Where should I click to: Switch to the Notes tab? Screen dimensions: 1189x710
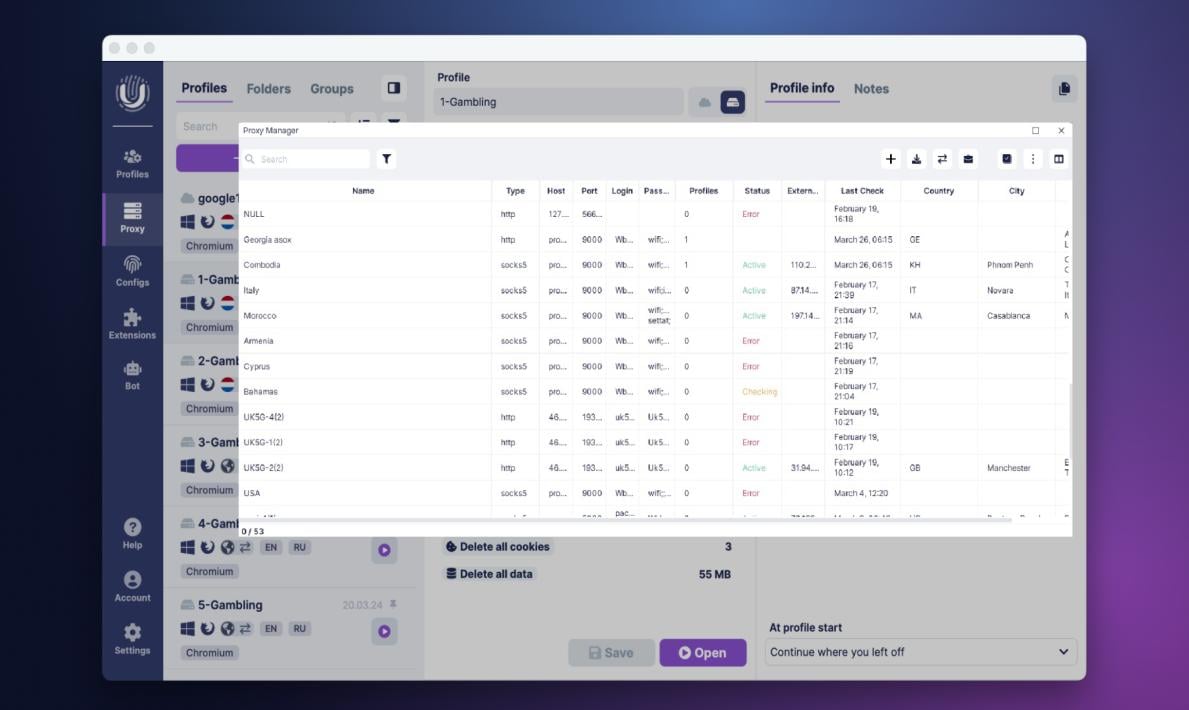coord(871,89)
